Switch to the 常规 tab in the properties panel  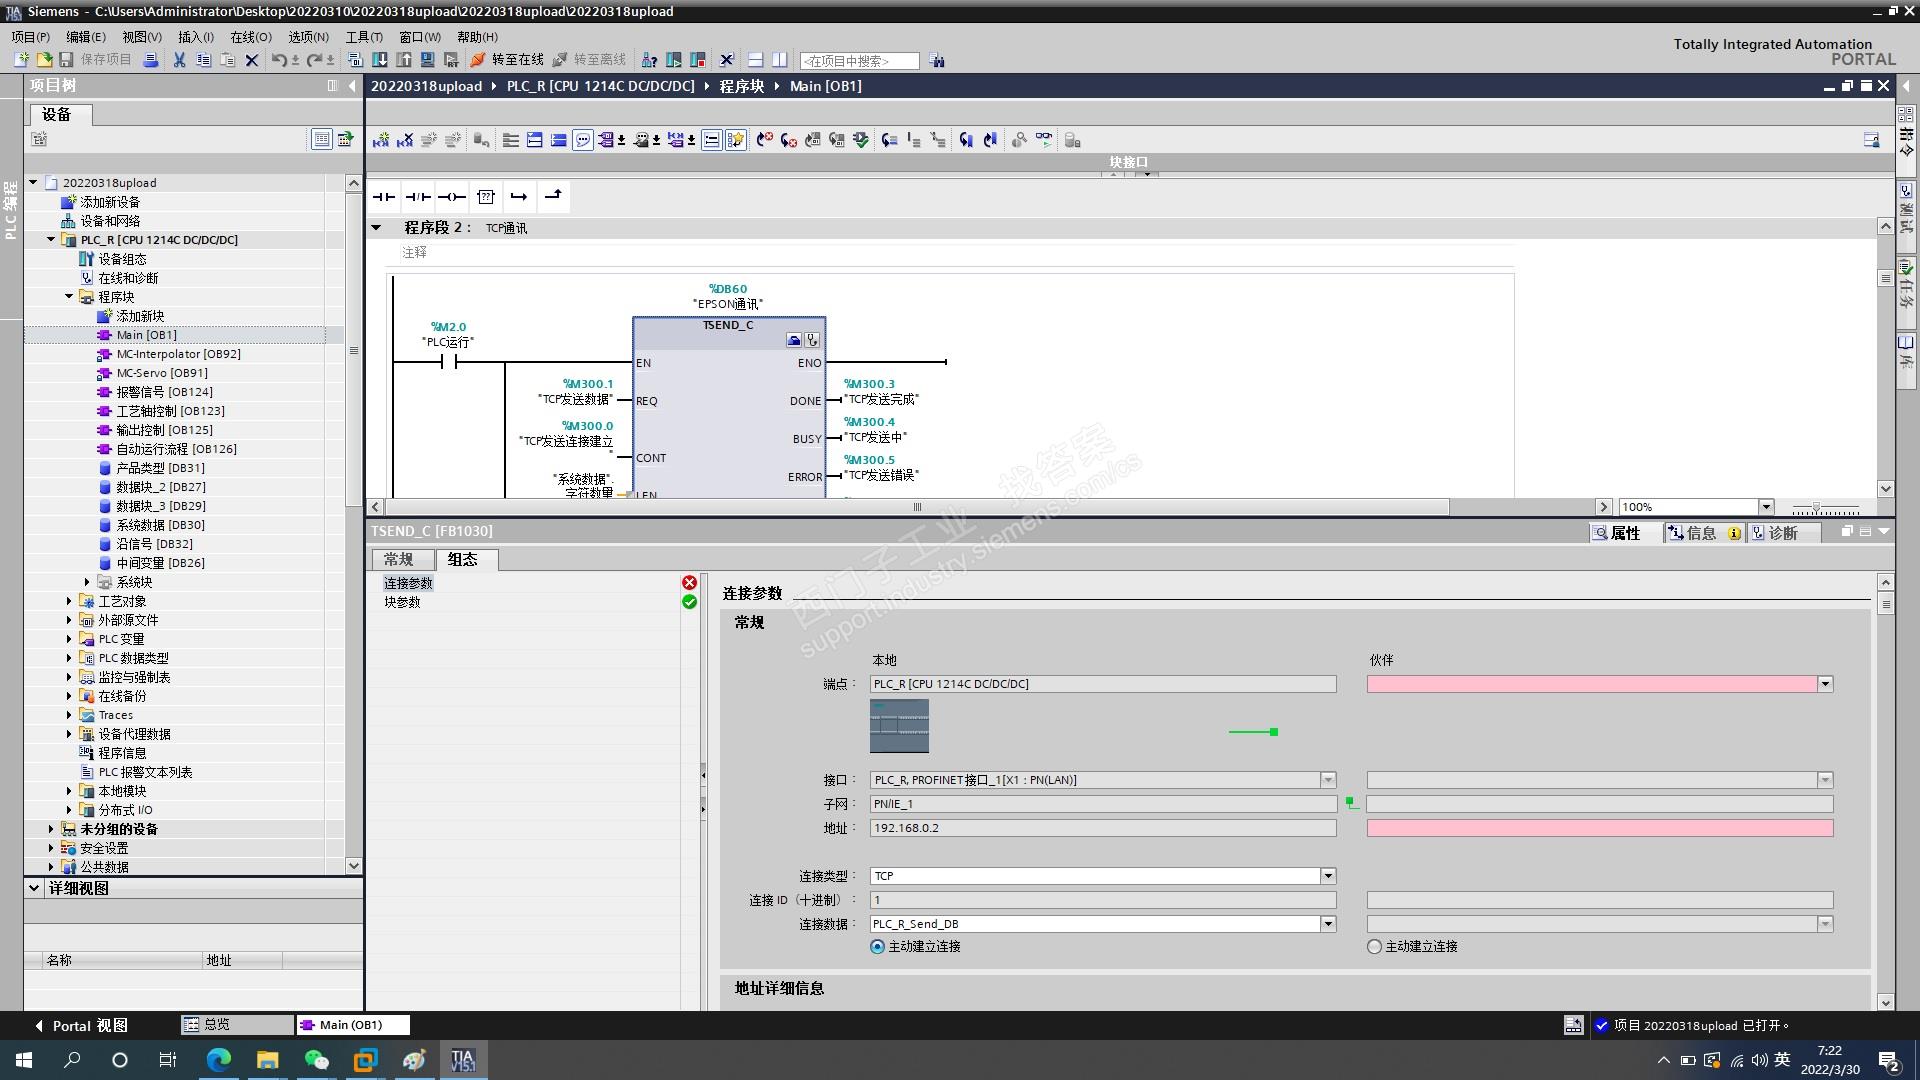point(398,560)
